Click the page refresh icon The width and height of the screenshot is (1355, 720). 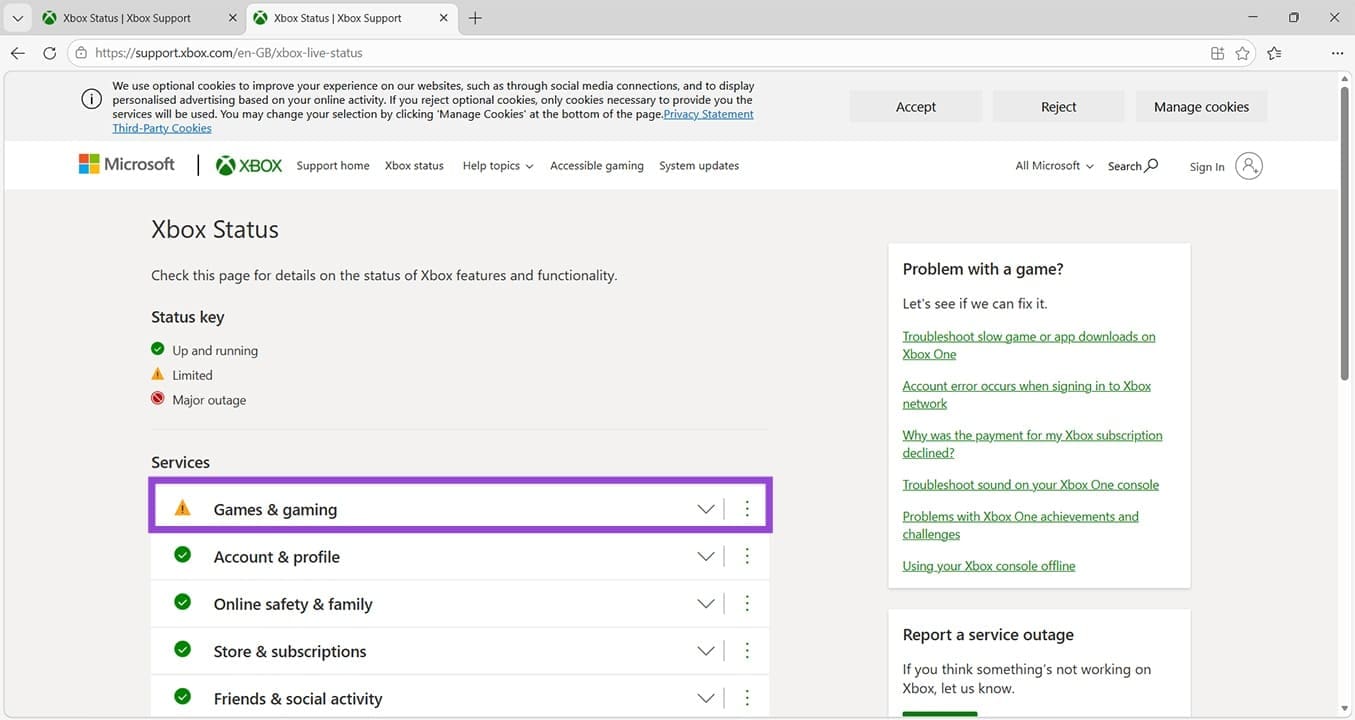point(49,53)
